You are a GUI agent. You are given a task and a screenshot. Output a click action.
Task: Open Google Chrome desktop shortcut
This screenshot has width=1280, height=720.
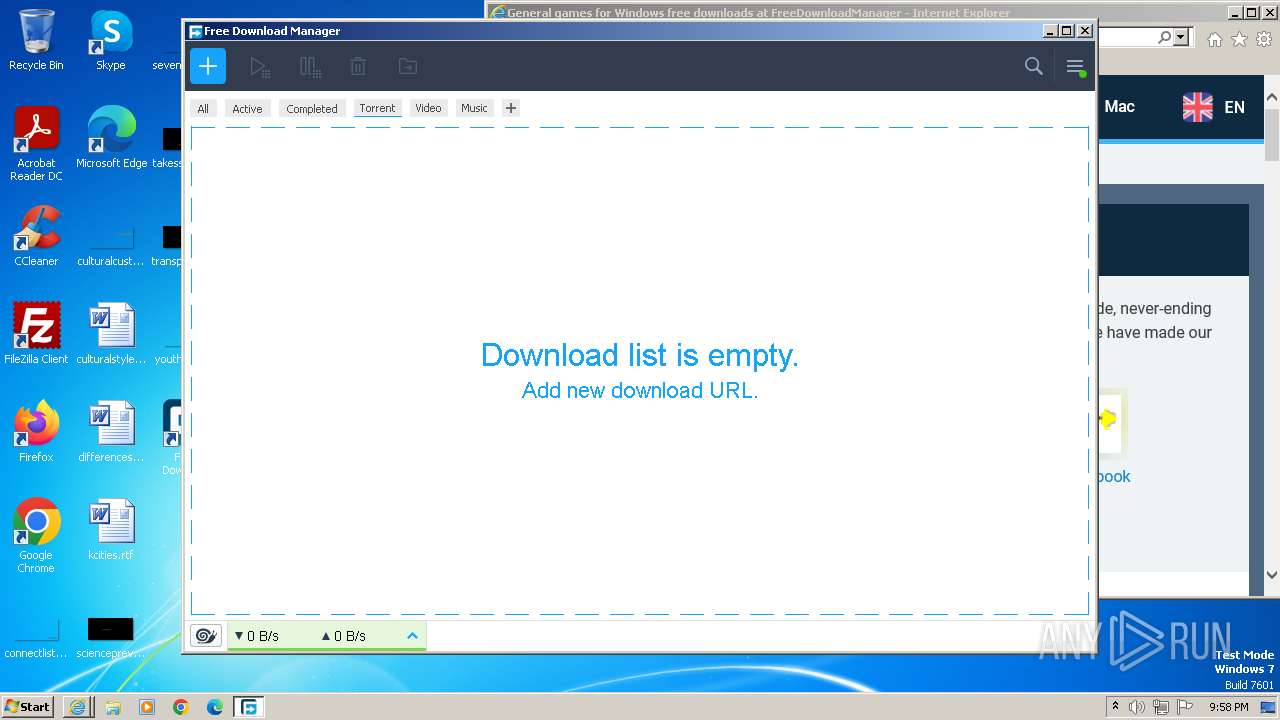[36, 536]
